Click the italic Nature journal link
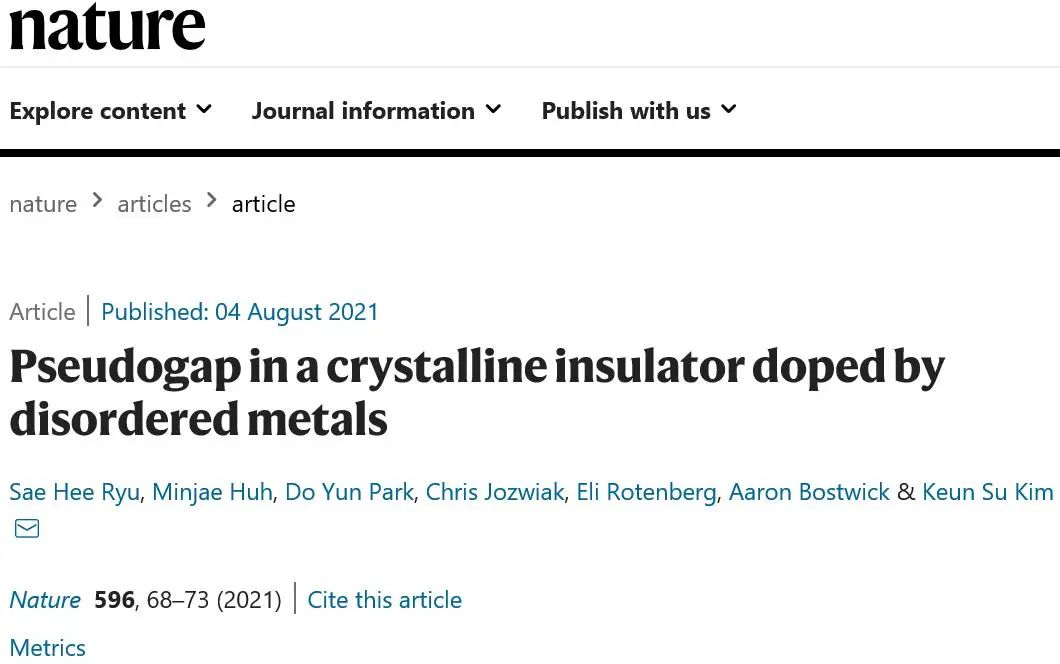 pyautogui.click(x=45, y=600)
